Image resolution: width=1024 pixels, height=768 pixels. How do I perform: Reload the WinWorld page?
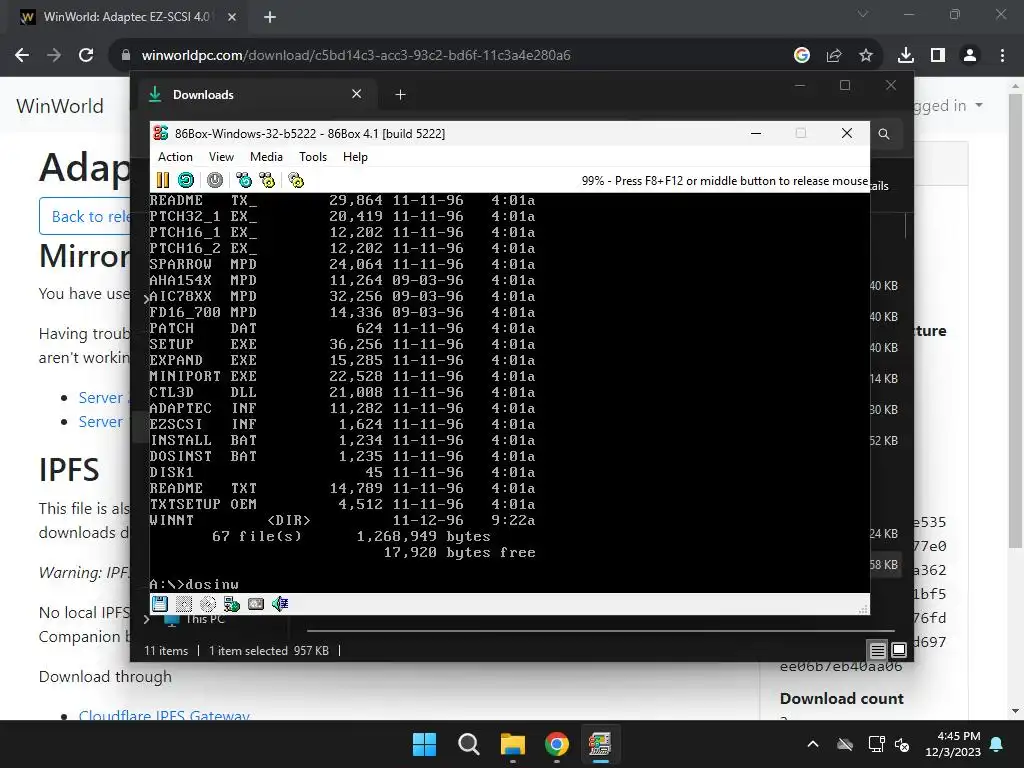[x=86, y=56]
